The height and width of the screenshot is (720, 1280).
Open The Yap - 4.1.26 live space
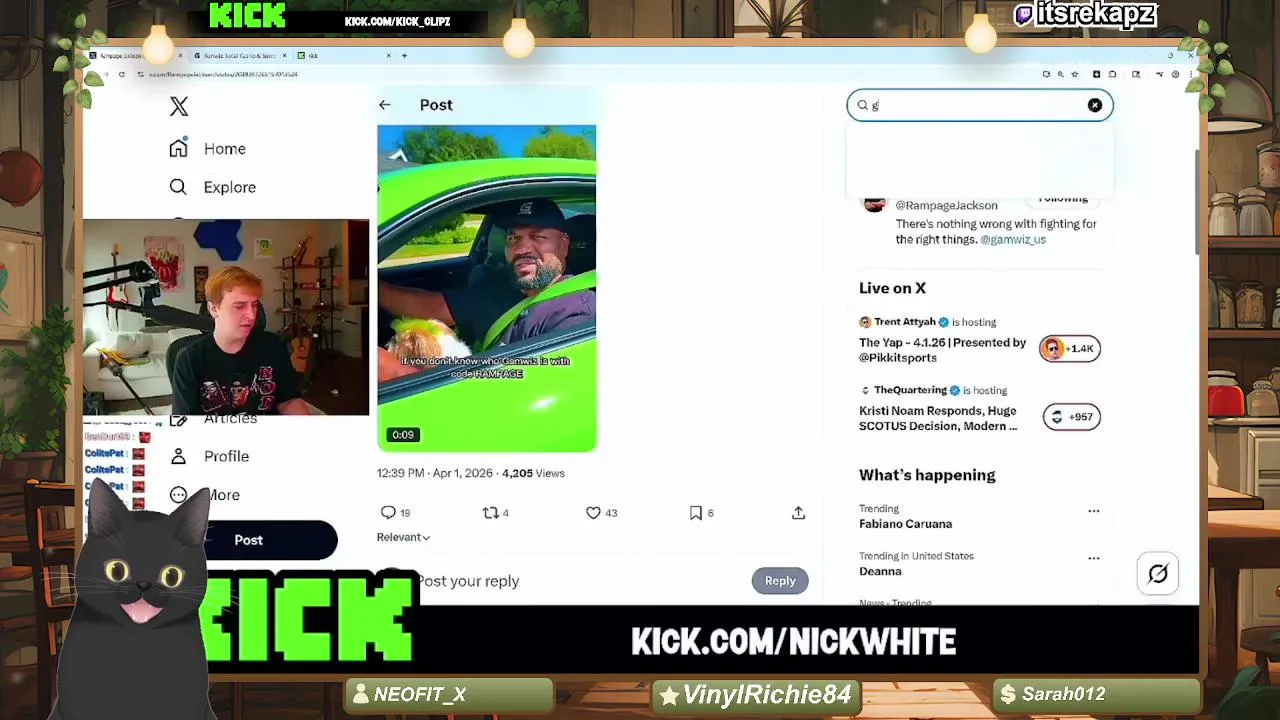click(x=942, y=350)
